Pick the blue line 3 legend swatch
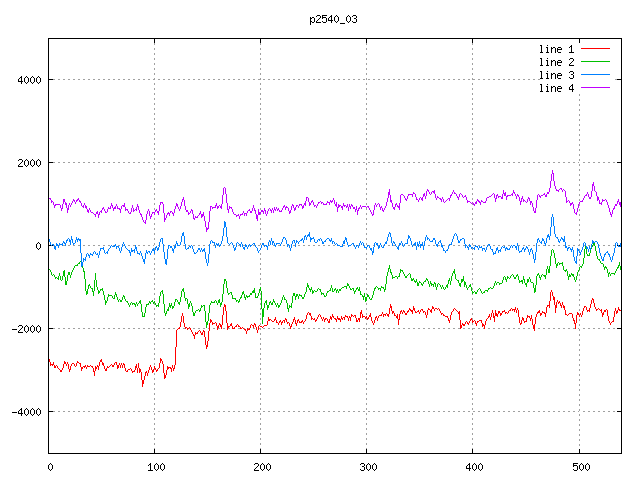Viewport: 640px width, 480px height. point(595,75)
